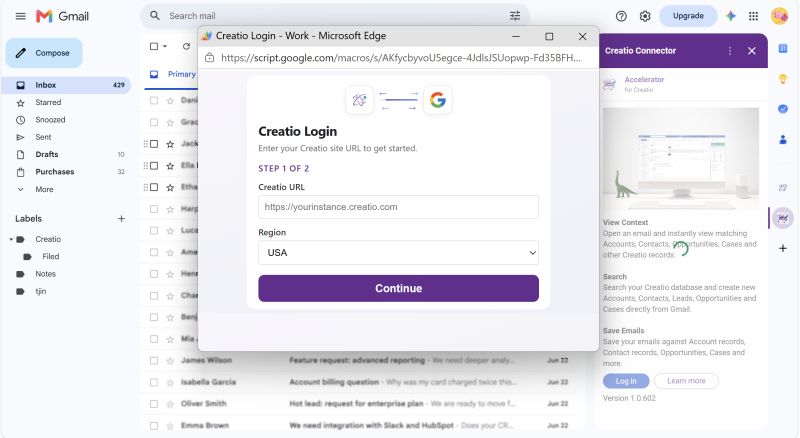The image size is (800, 438).
Task: Check the Ella email row checkbox
Action: click(154, 165)
